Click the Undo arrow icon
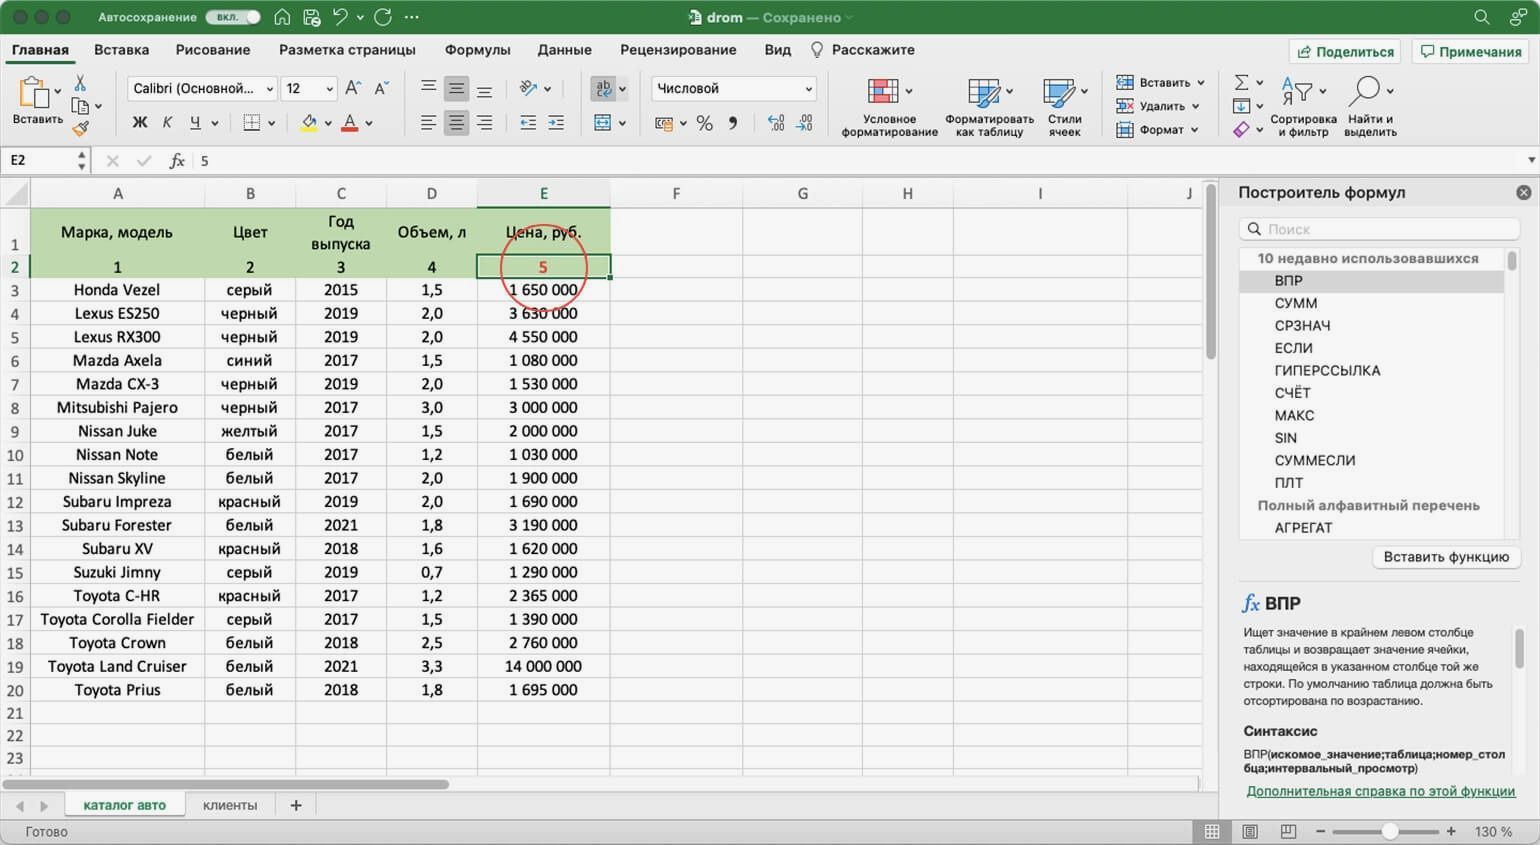The height and width of the screenshot is (845, 1540). (340, 17)
